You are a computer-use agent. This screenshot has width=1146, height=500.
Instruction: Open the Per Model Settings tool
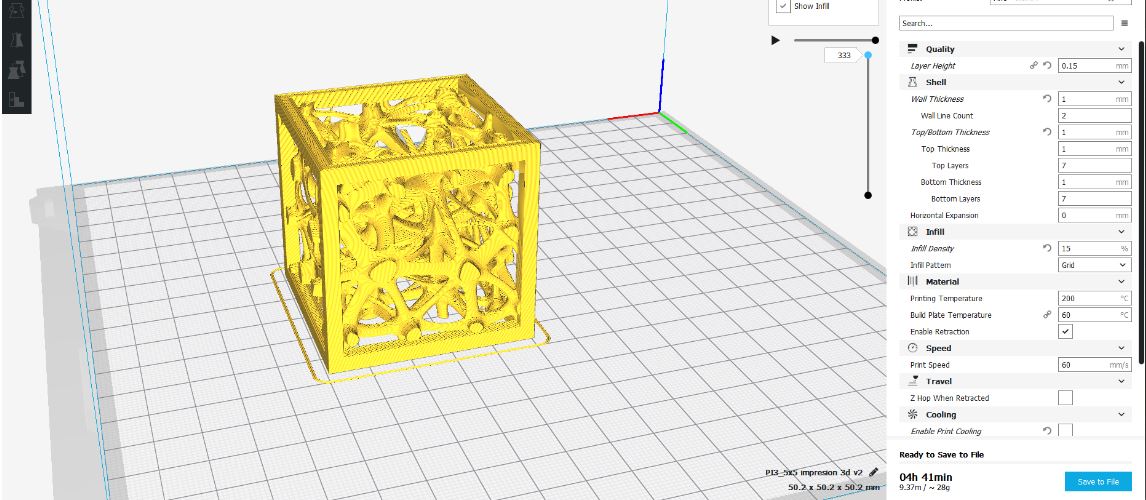(16, 71)
